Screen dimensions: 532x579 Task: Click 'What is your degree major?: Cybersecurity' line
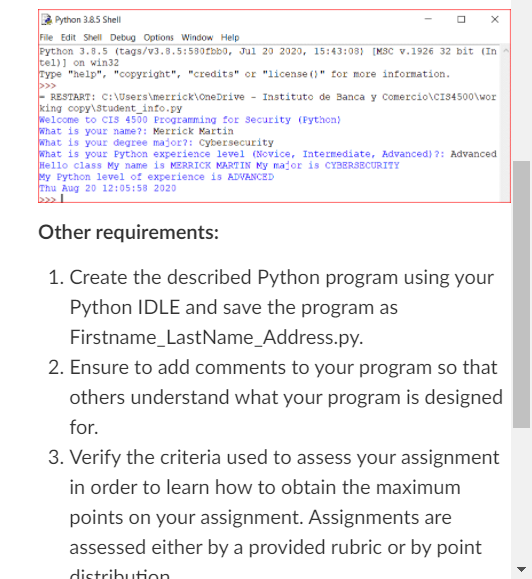point(157,143)
